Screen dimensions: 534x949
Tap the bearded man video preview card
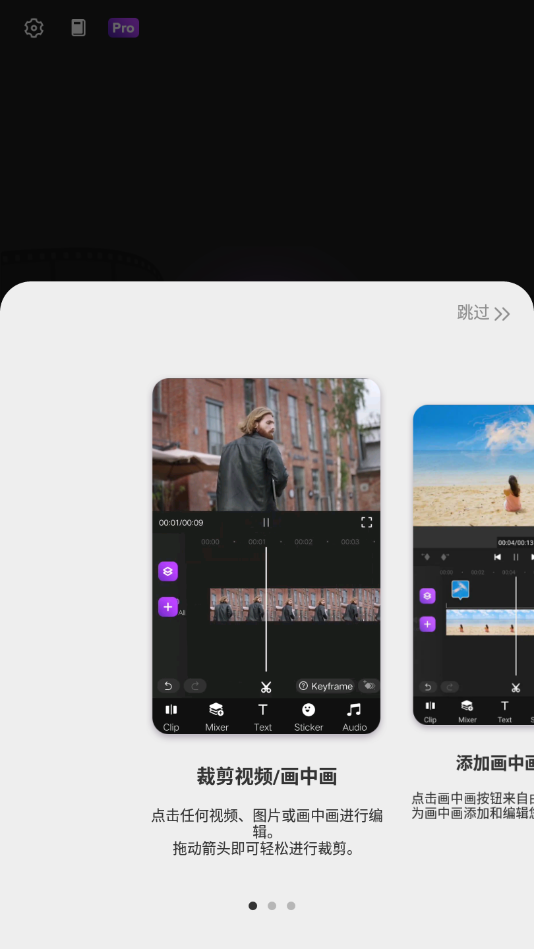point(266,556)
